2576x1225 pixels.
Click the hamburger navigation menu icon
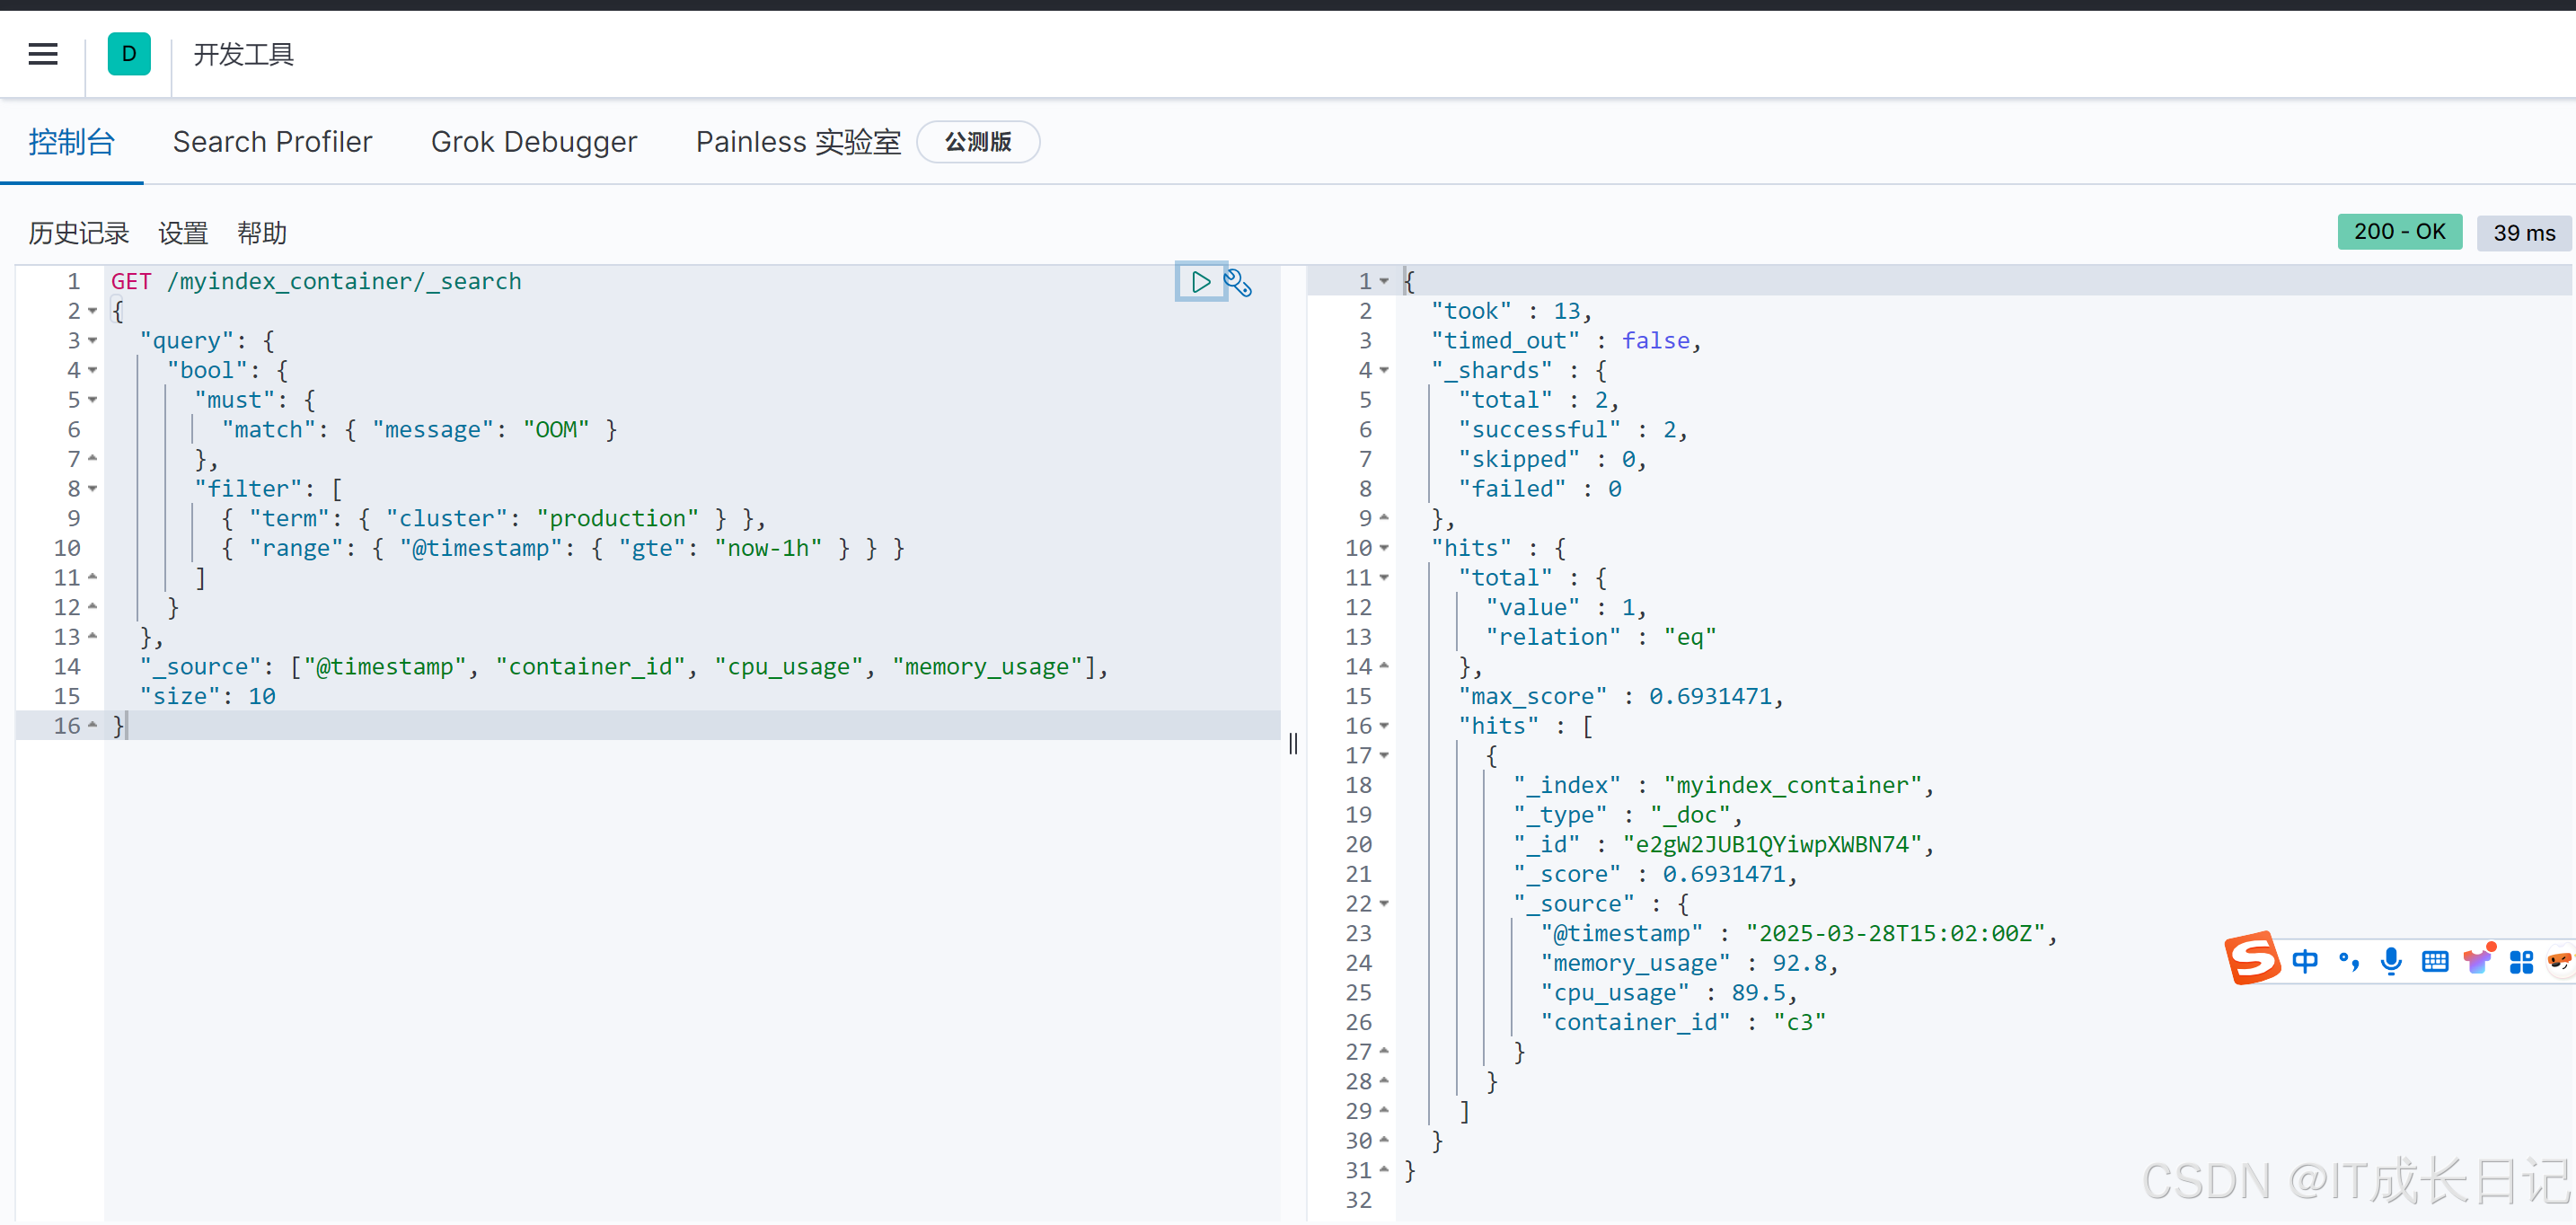(x=43, y=54)
